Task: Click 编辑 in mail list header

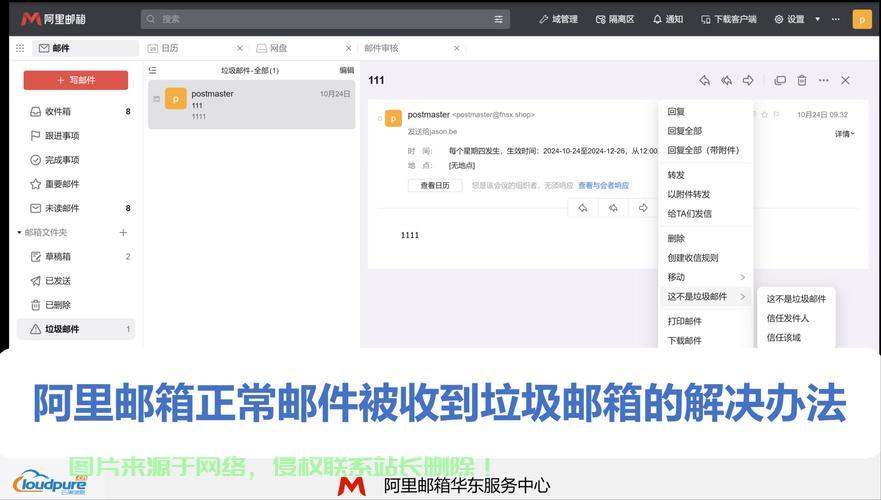Action: pyautogui.click(x=347, y=70)
